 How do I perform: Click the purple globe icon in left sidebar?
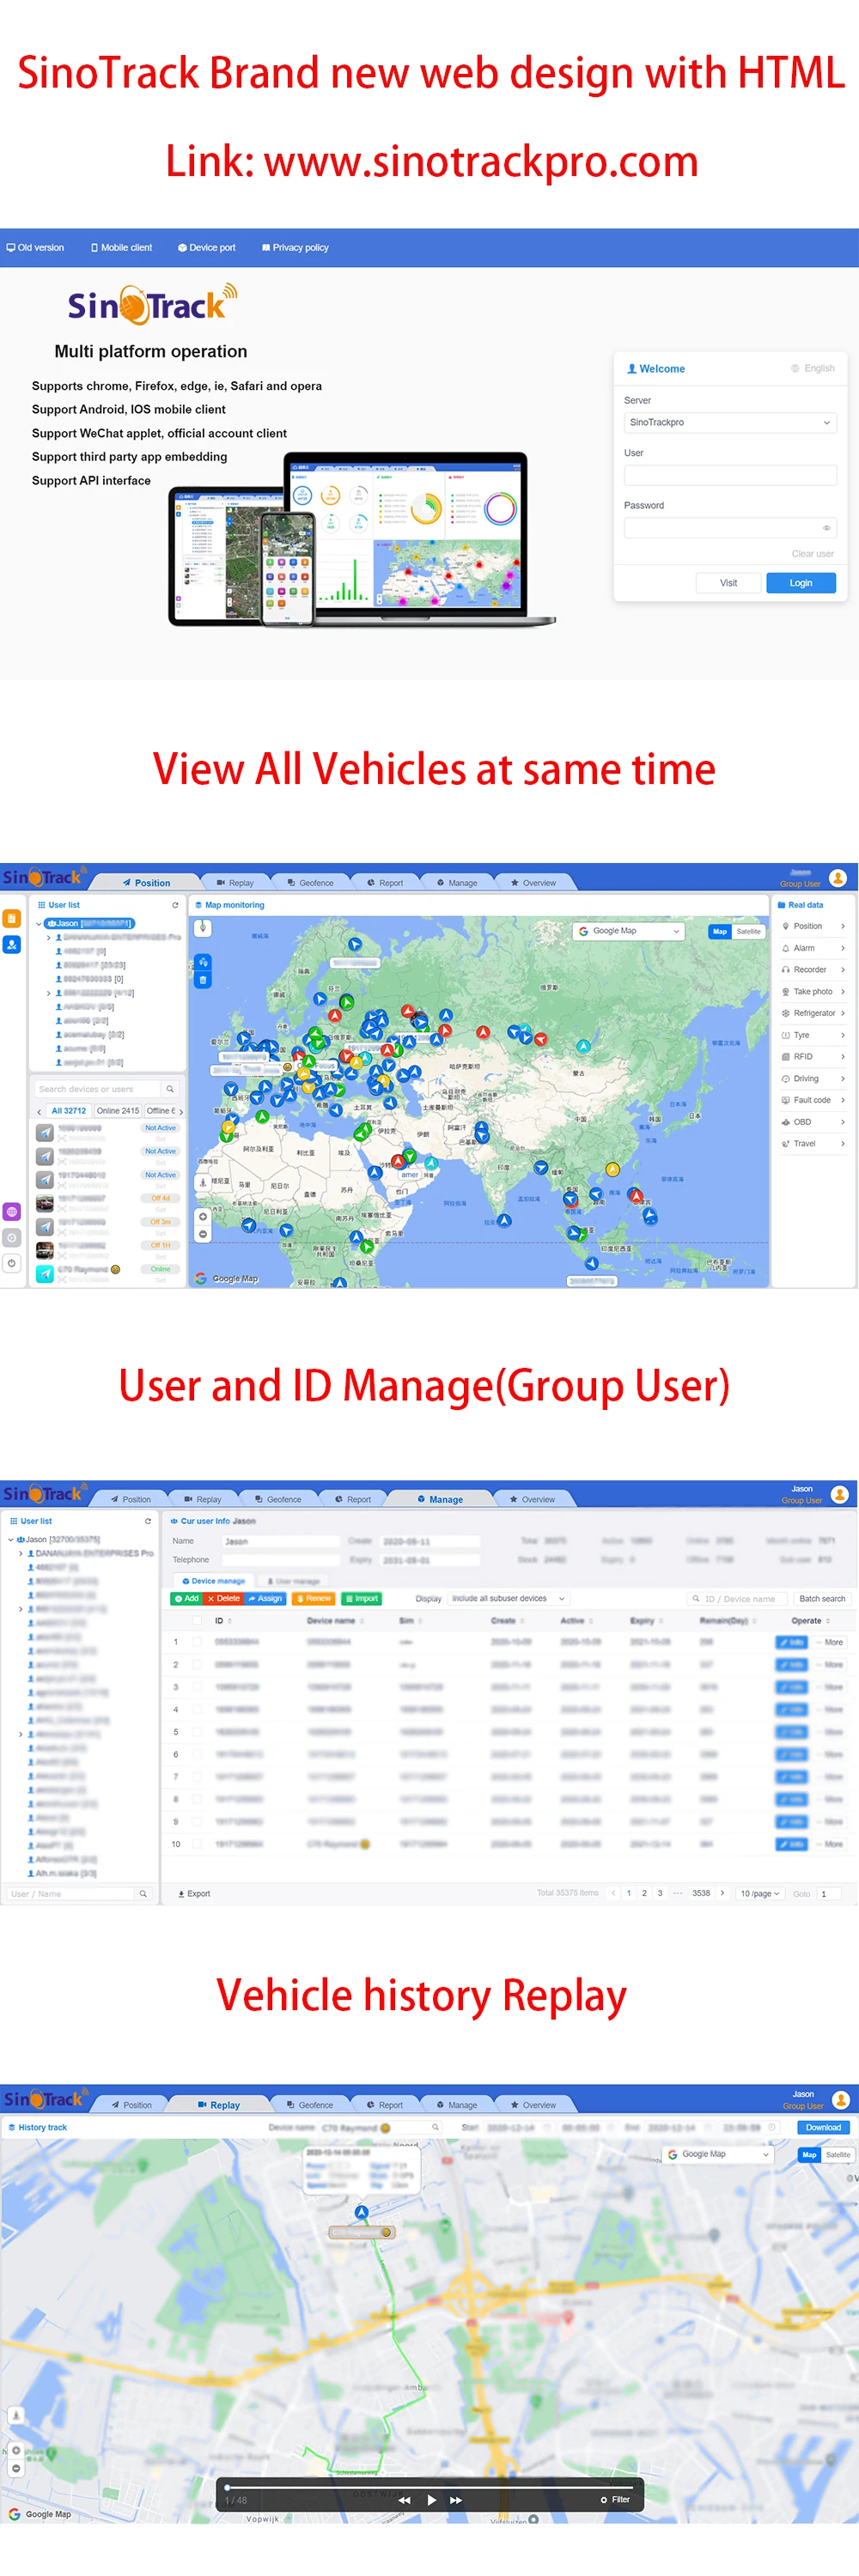[12, 1211]
